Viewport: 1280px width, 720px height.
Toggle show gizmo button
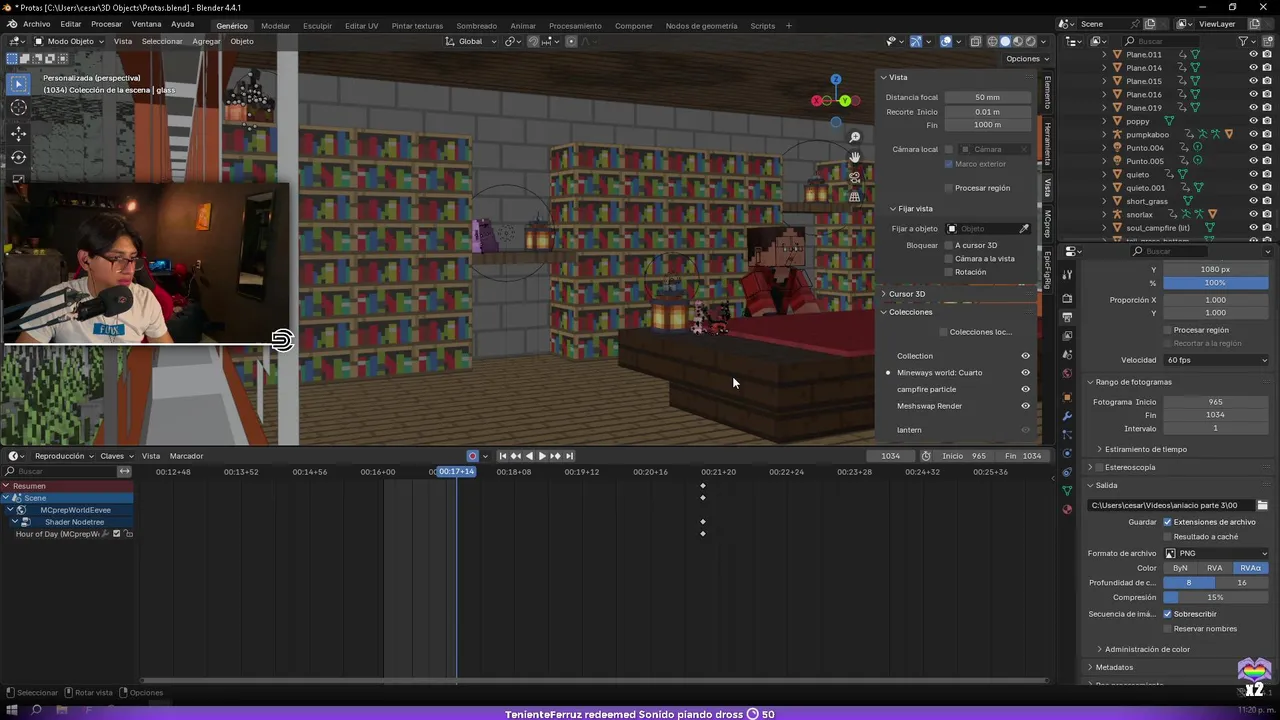916,41
